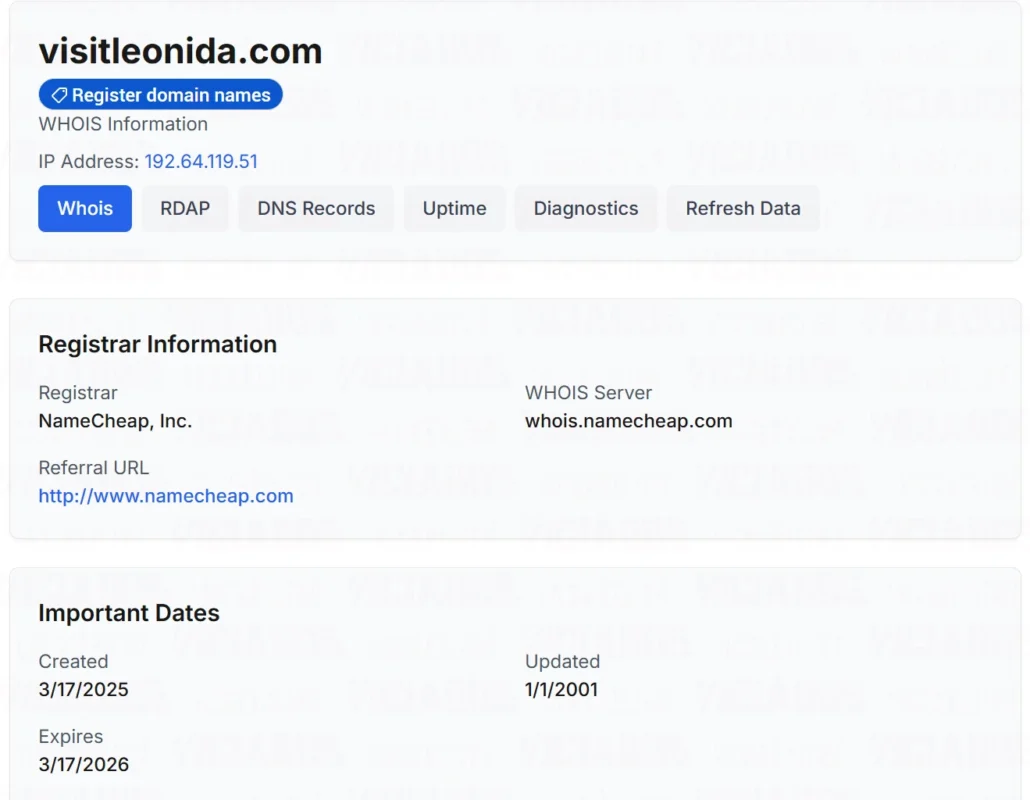Click the Referral URL field label
The width and height of the screenshot is (1030, 800).
(94, 468)
